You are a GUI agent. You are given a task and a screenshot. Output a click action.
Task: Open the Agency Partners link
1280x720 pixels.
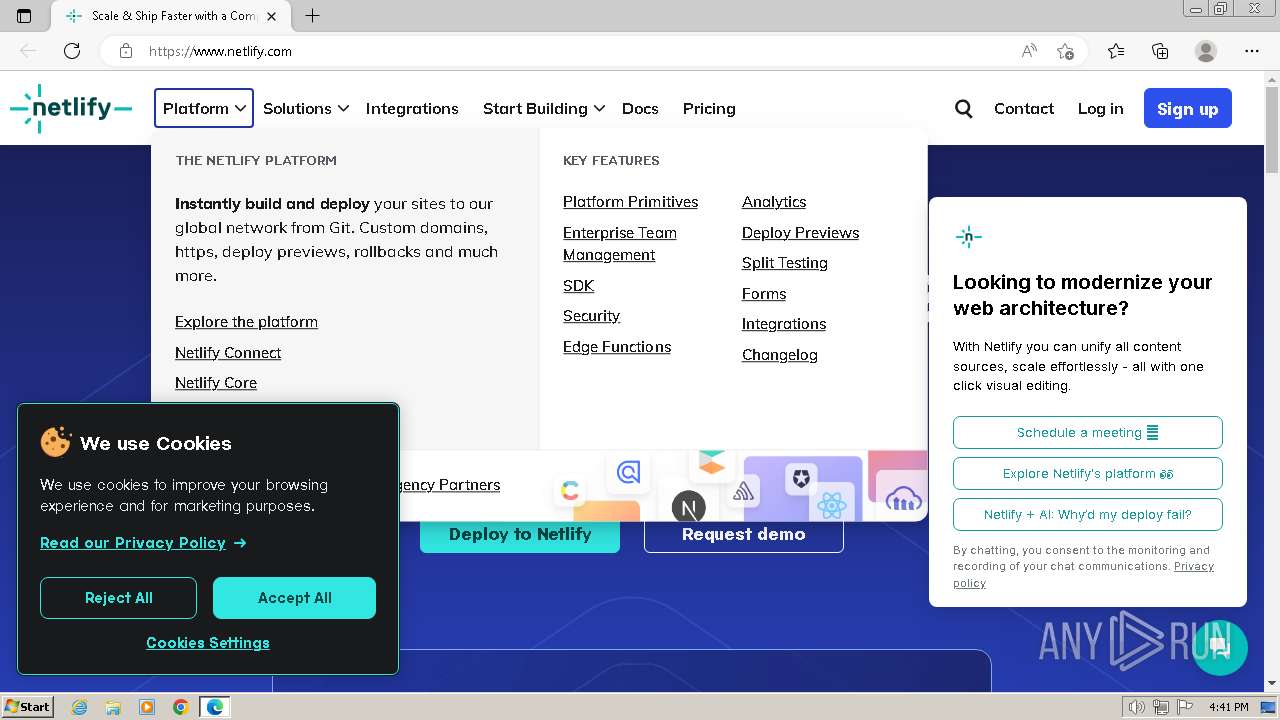pos(450,485)
